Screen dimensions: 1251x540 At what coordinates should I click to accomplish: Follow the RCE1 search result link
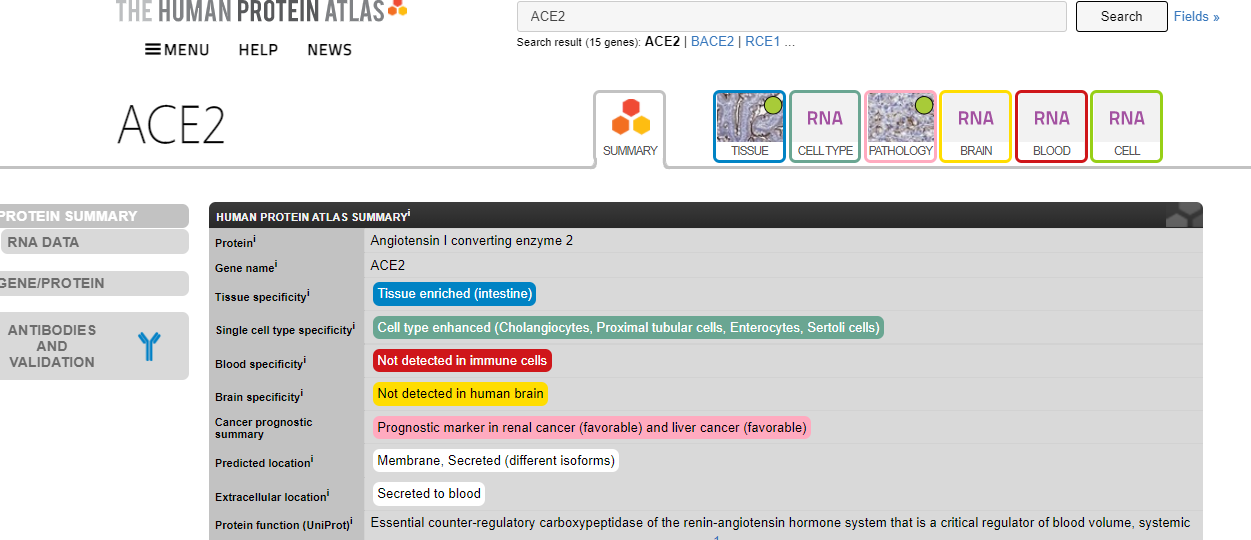(763, 42)
